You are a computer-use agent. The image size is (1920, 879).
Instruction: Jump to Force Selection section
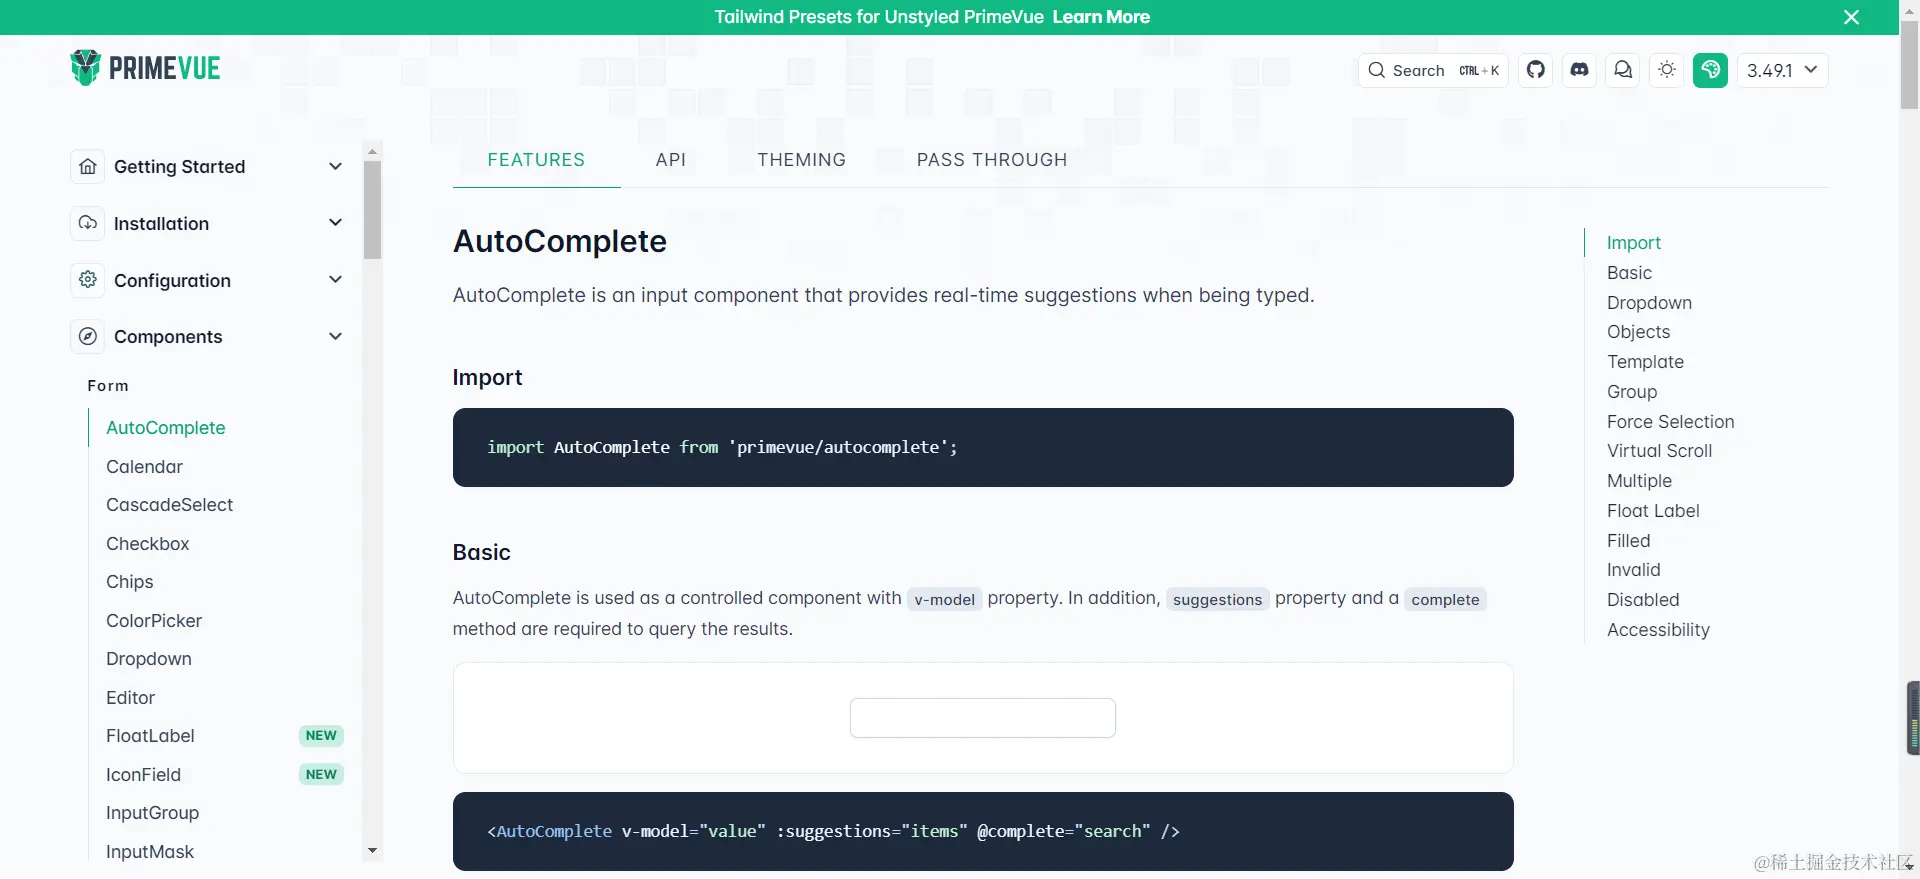click(1671, 422)
